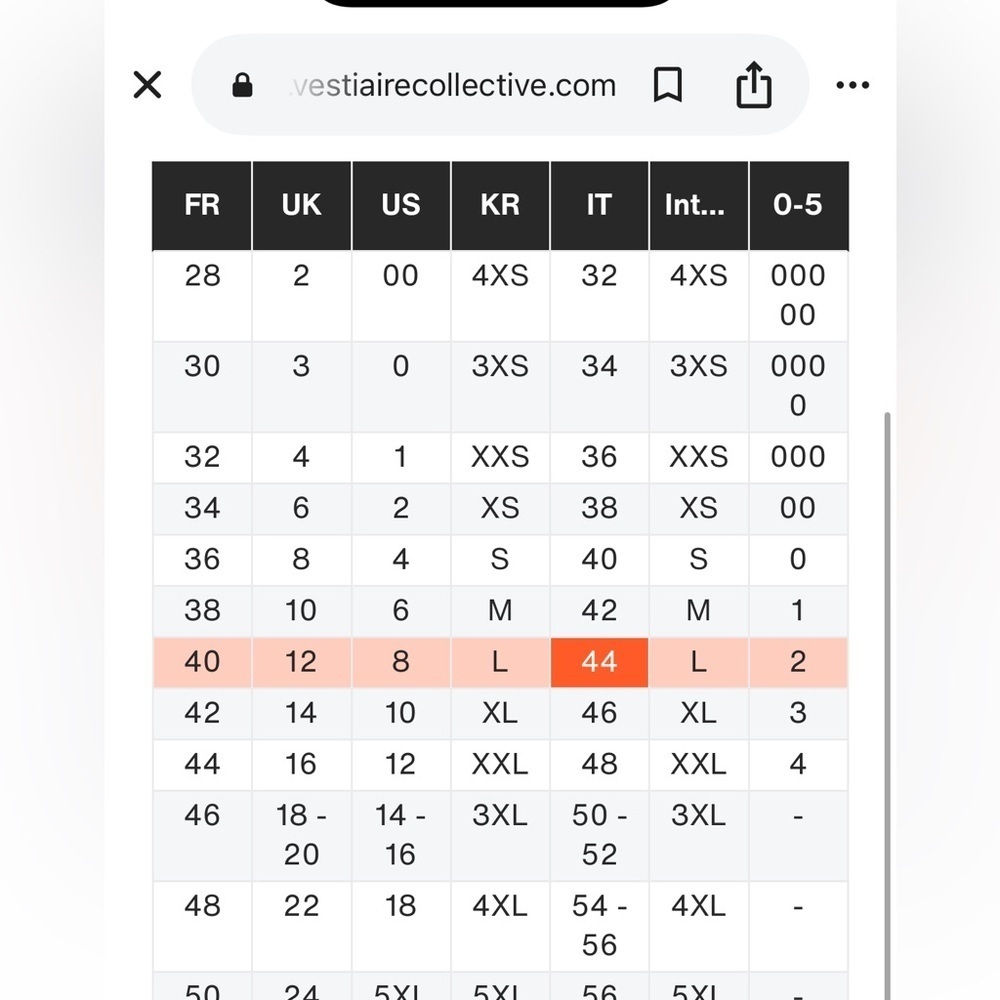Select the IT column header
Viewport: 1000px width, 1000px height.
[599, 205]
